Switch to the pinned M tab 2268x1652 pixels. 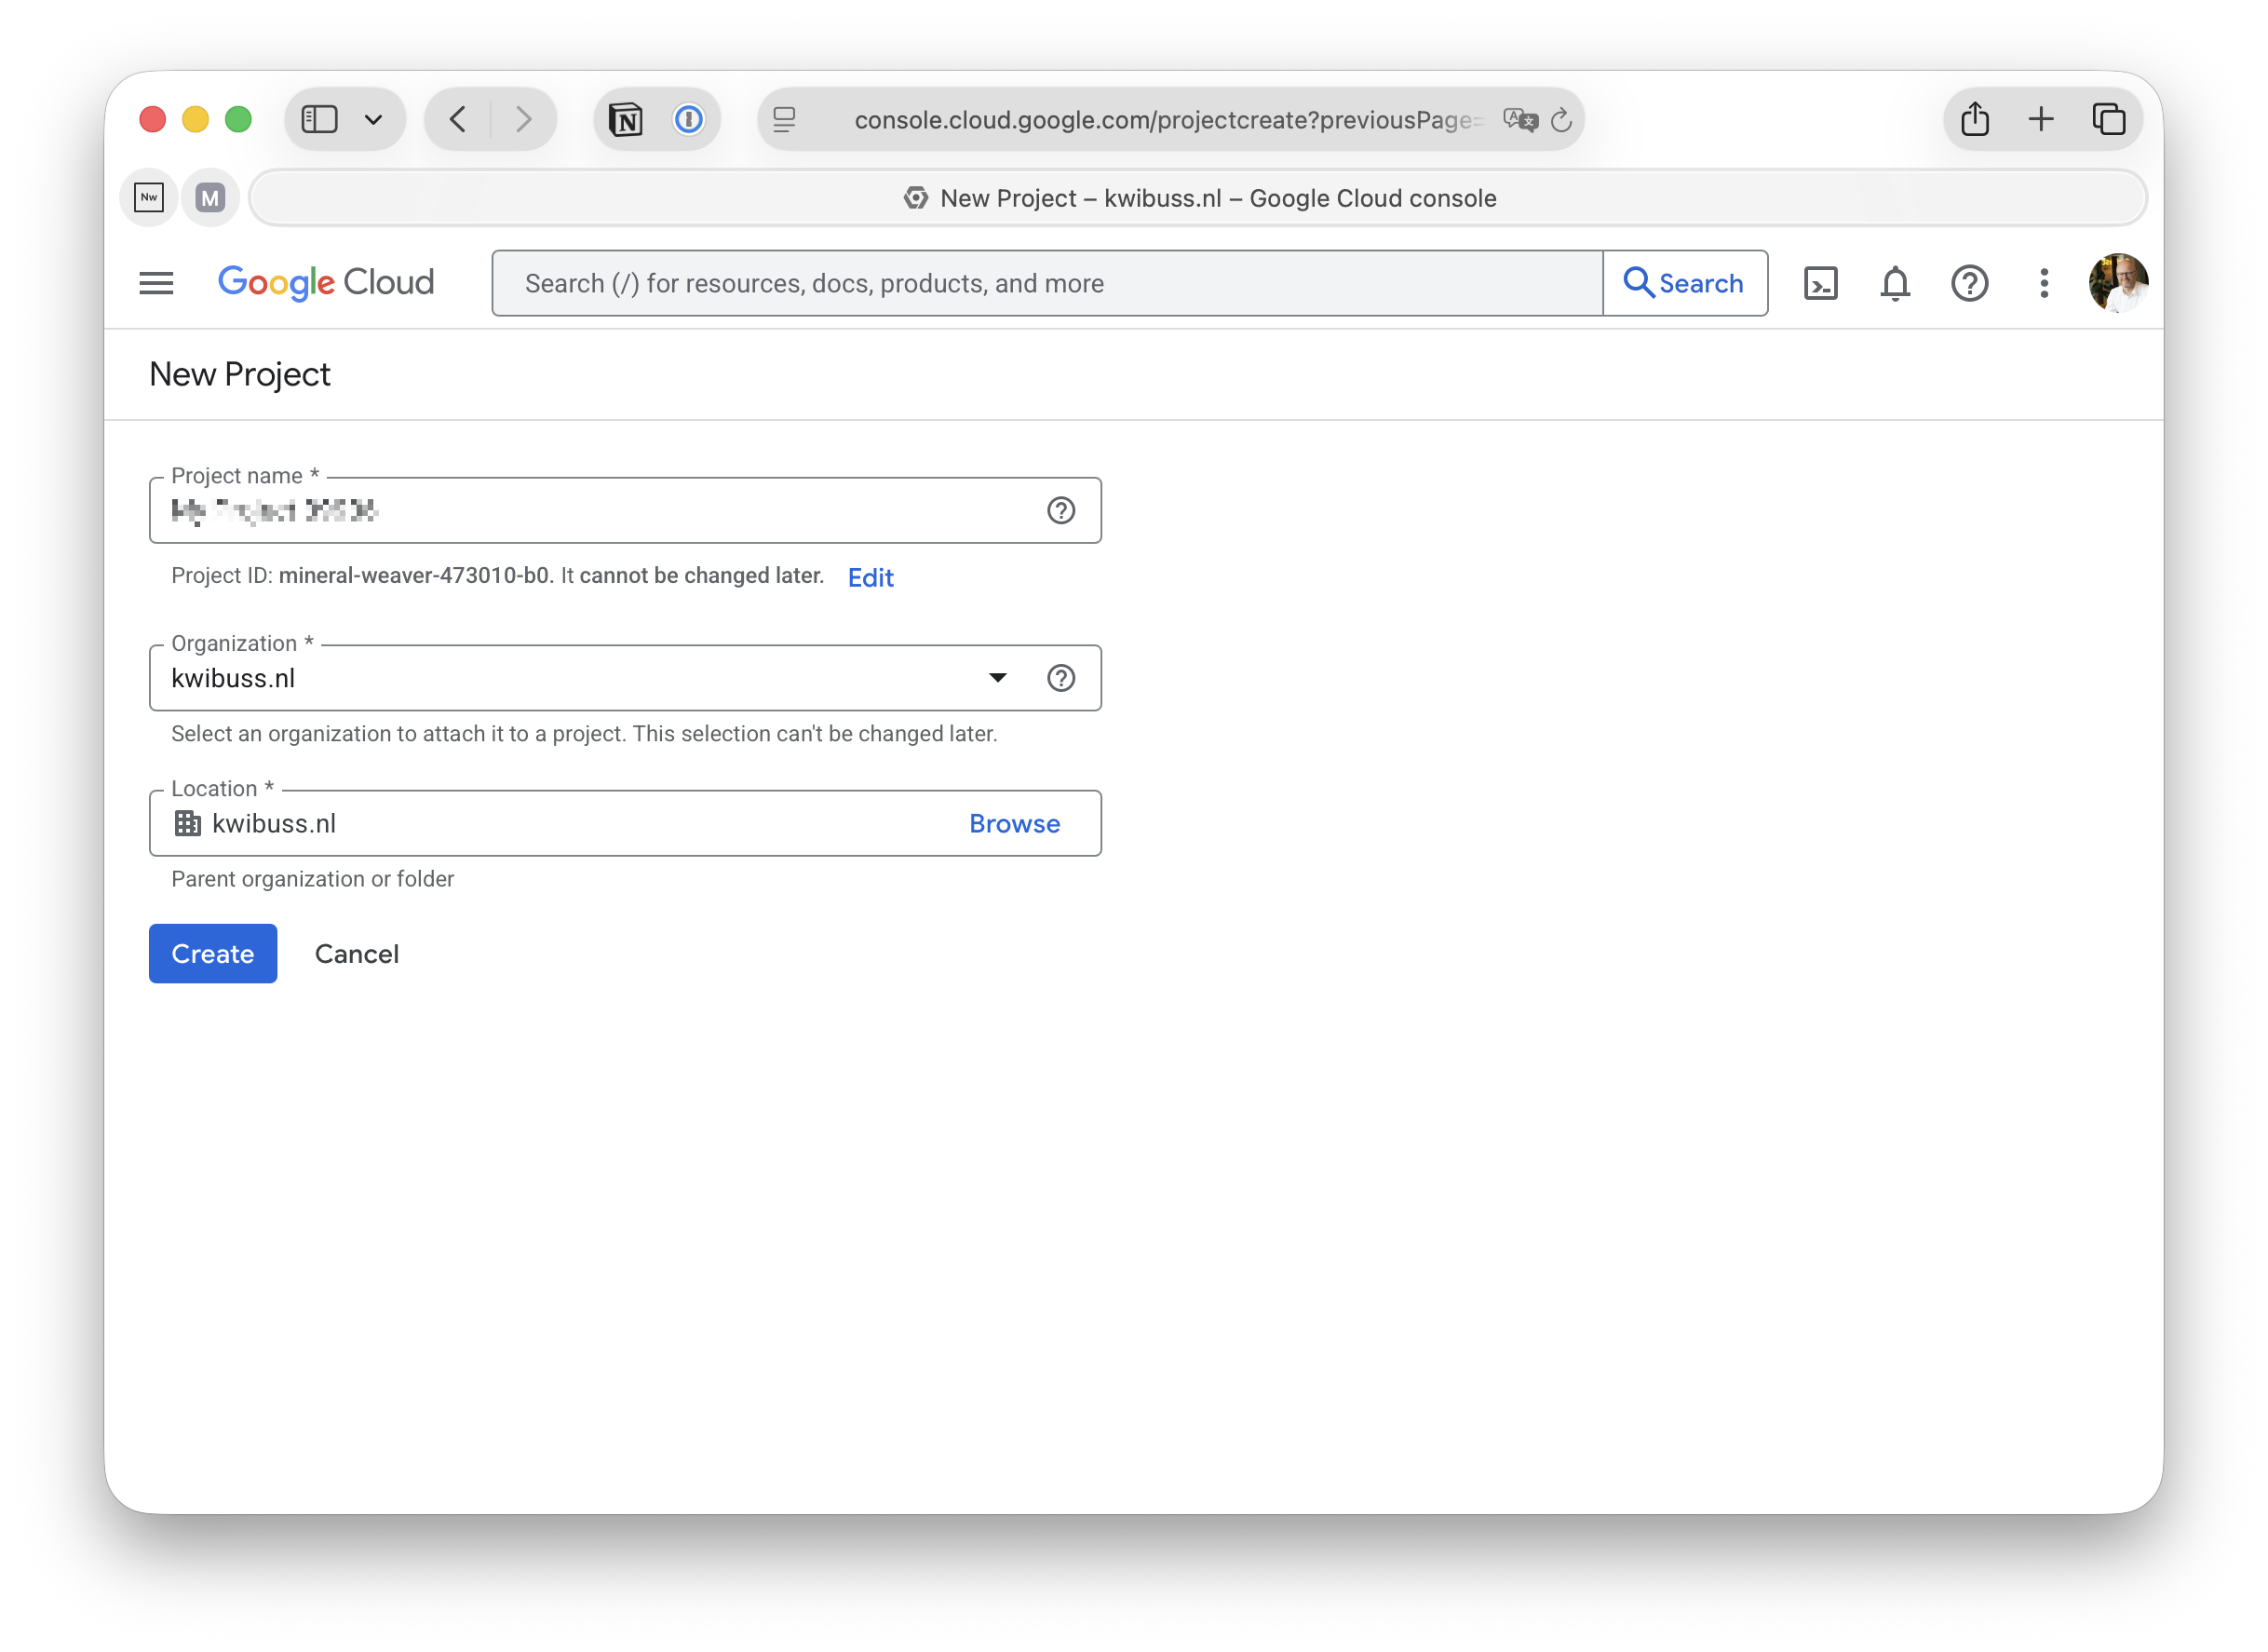[210, 198]
